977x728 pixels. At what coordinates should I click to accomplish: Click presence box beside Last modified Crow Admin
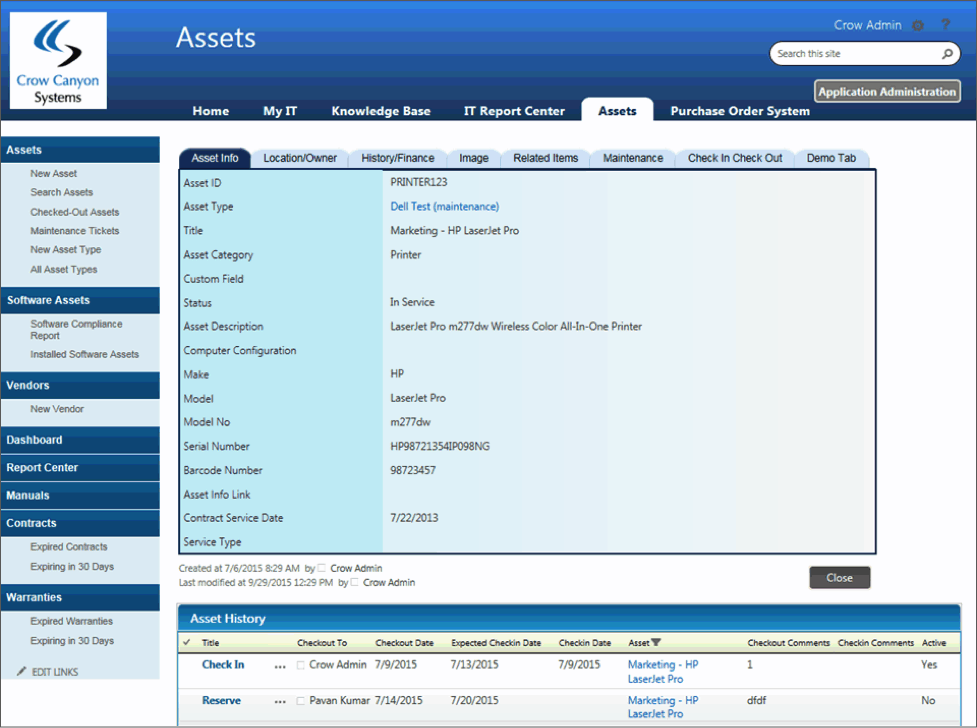click(355, 582)
